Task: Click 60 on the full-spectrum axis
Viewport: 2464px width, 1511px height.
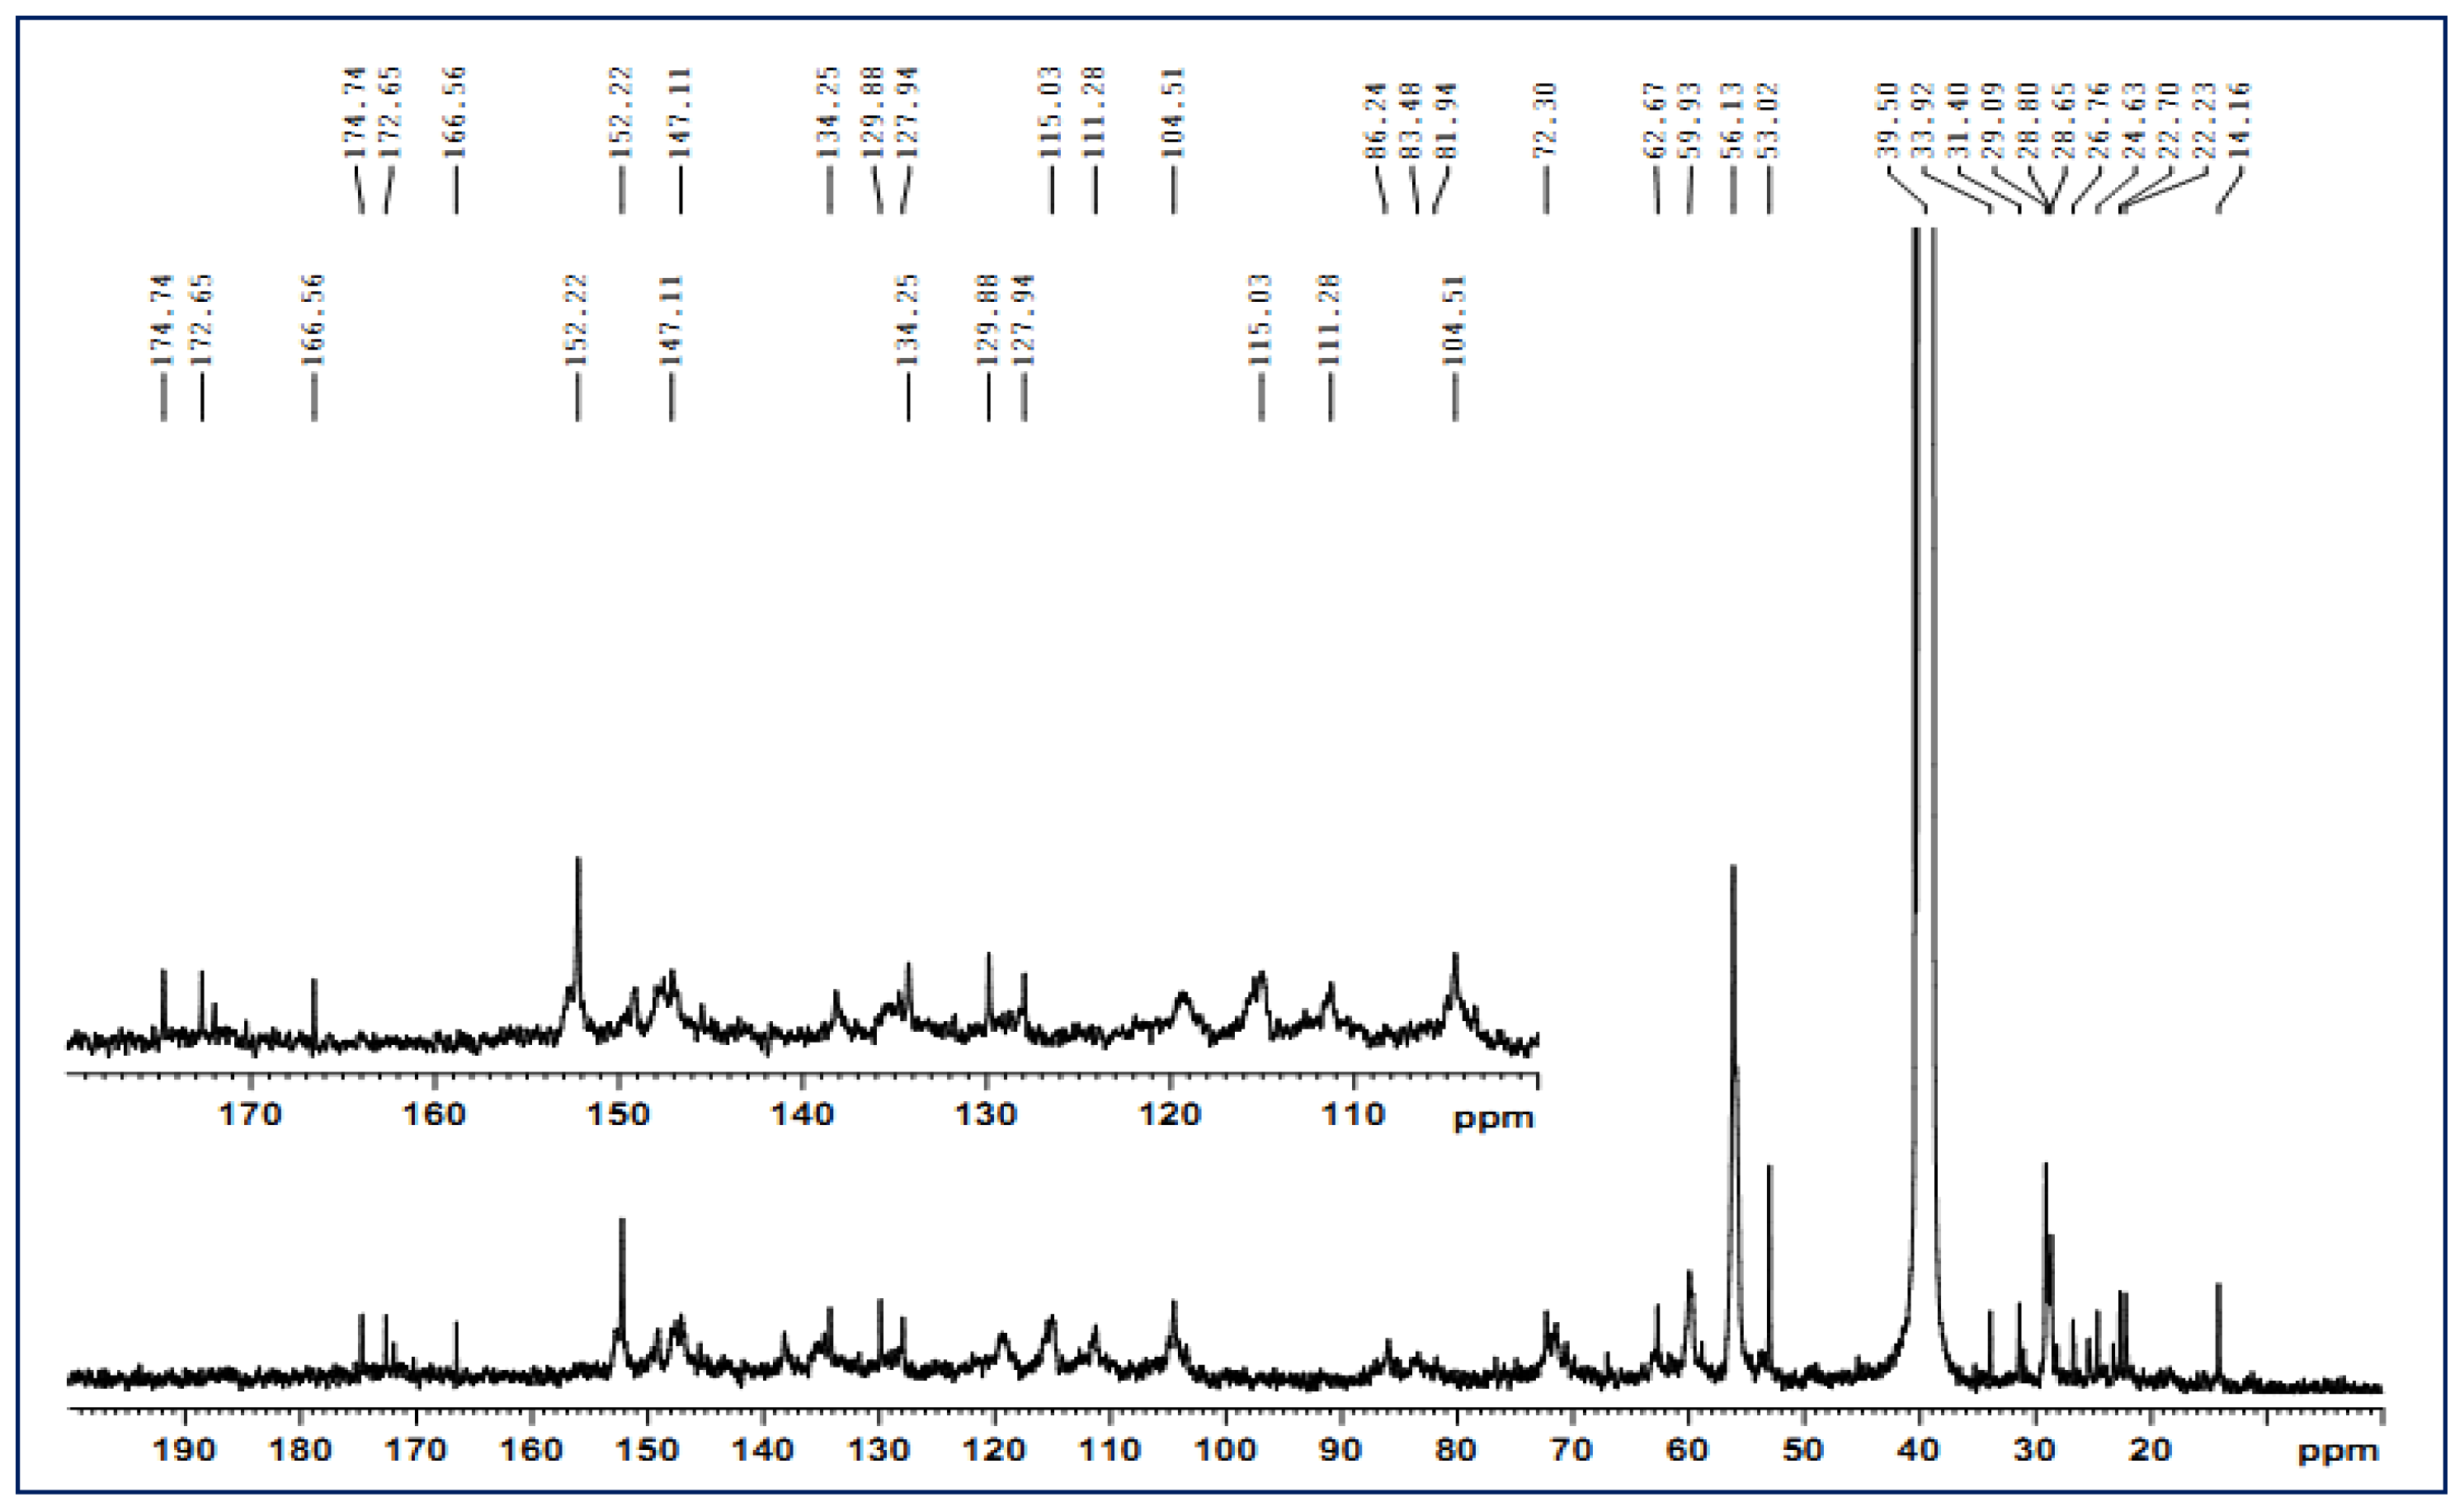Action: coord(1688,1449)
